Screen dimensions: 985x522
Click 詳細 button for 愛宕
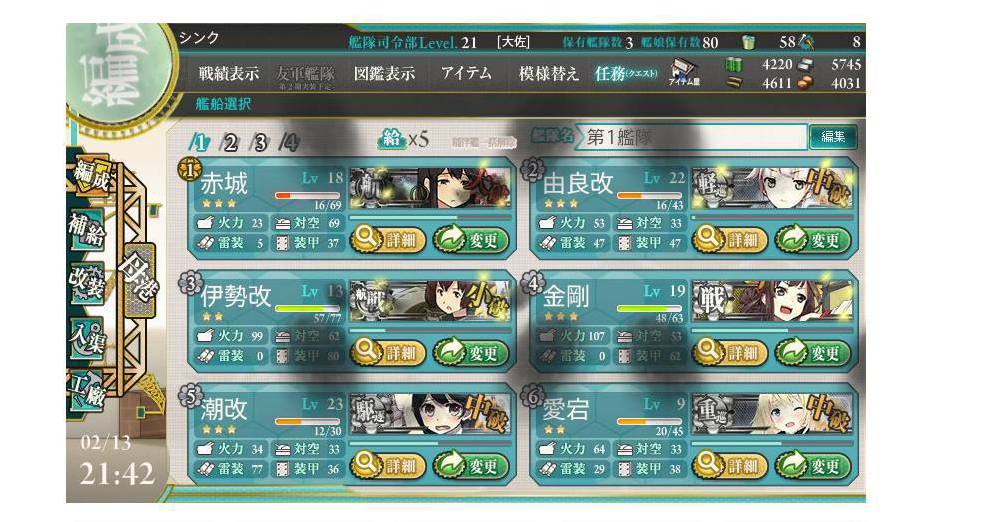click(x=729, y=465)
